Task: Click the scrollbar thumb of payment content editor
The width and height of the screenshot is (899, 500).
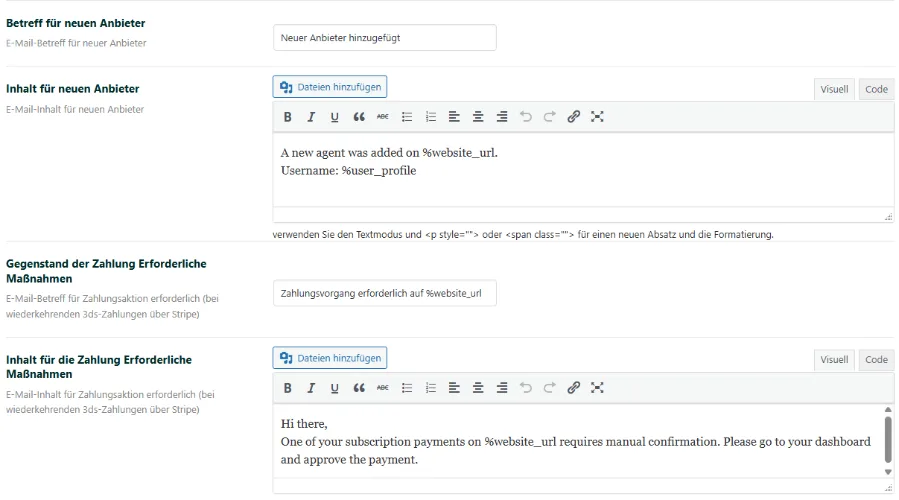Action: (888, 439)
